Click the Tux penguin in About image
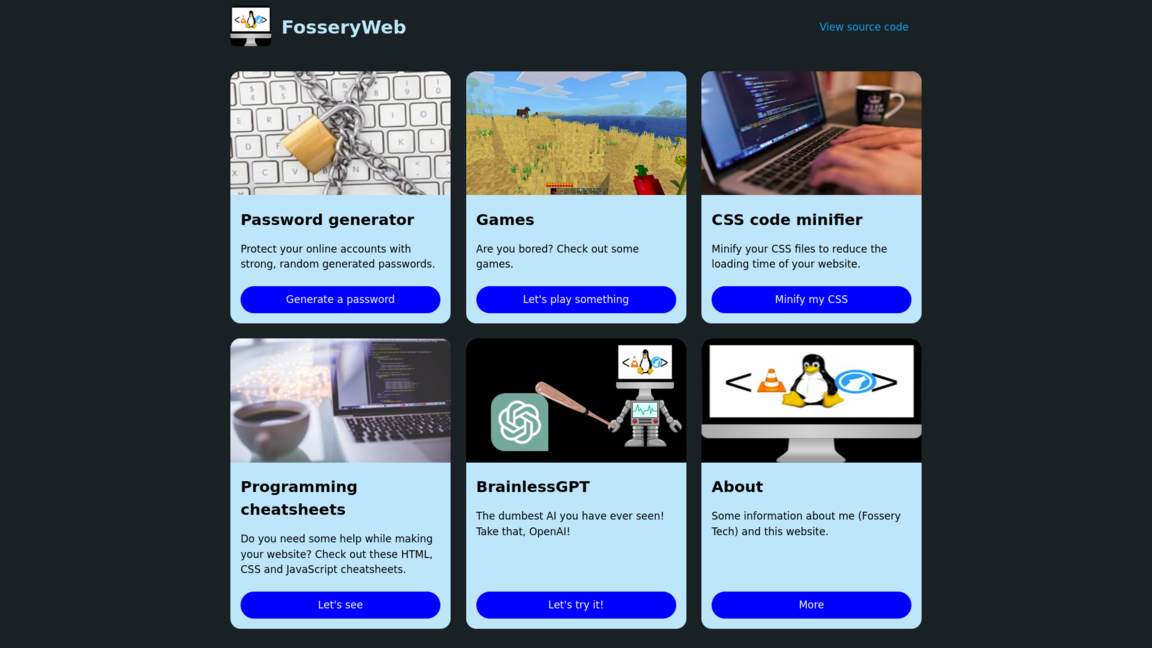 (x=812, y=380)
